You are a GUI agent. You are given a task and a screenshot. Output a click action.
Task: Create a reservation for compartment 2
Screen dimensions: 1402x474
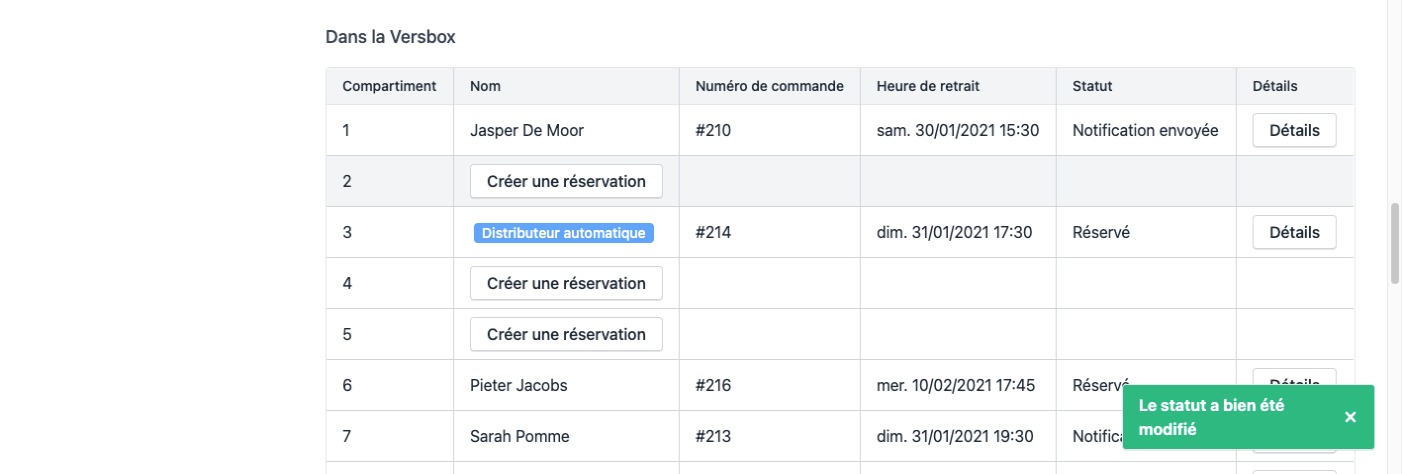coord(566,181)
